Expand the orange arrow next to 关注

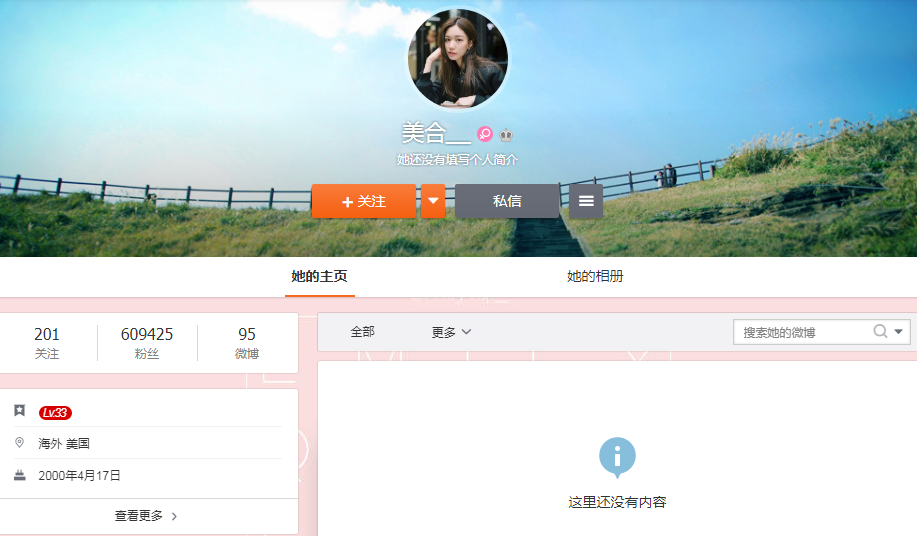point(433,201)
